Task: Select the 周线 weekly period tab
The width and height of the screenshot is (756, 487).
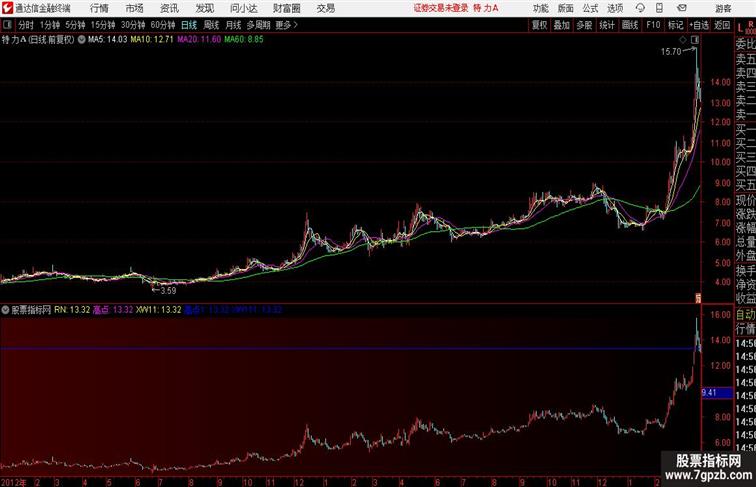Action: [x=211, y=25]
